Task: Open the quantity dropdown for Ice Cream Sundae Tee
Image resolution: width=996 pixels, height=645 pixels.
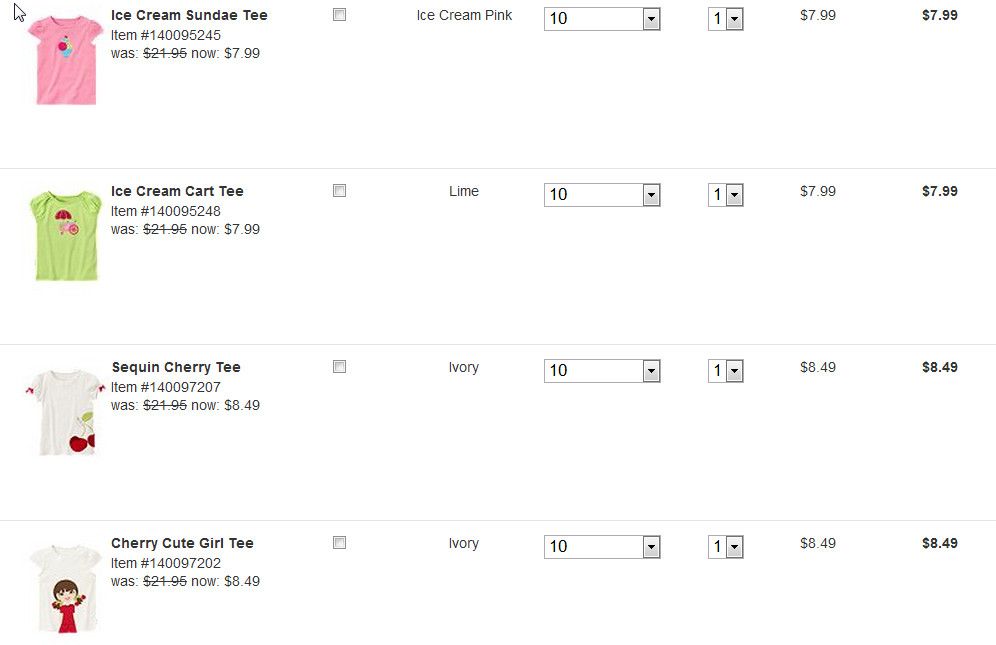Action: coord(725,19)
